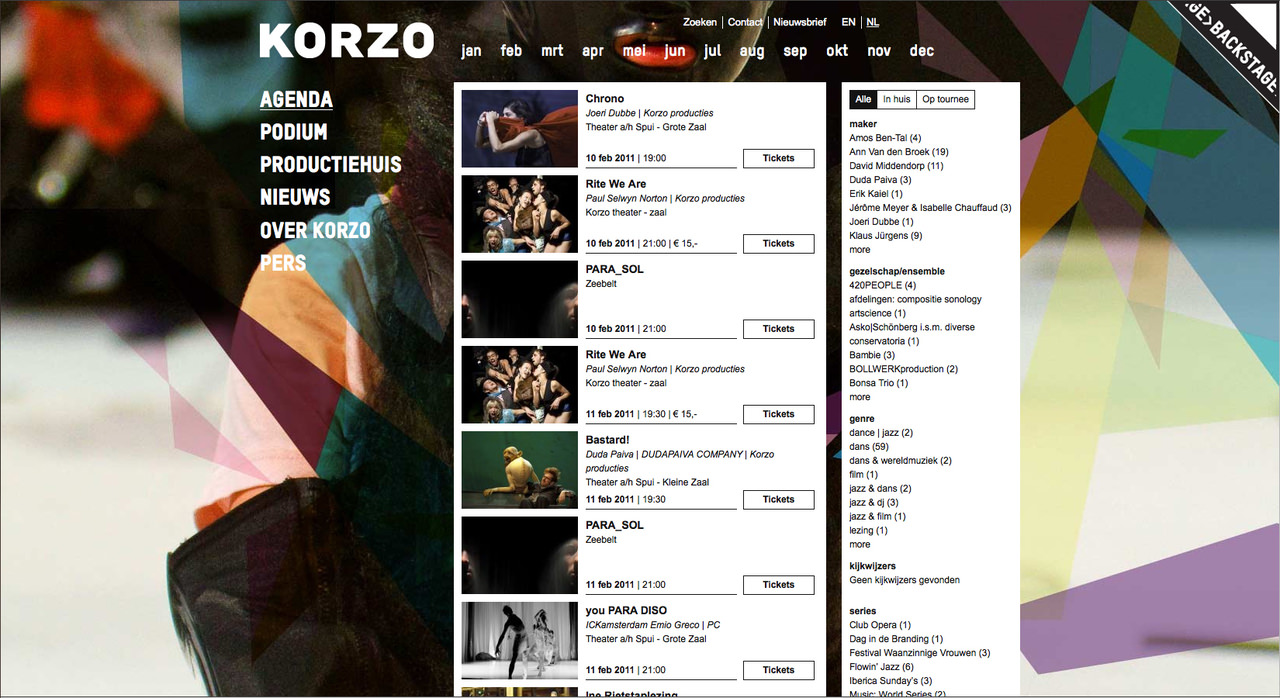Jump to mrt in the month bar
The image size is (1280, 698).
[x=552, y=51]
